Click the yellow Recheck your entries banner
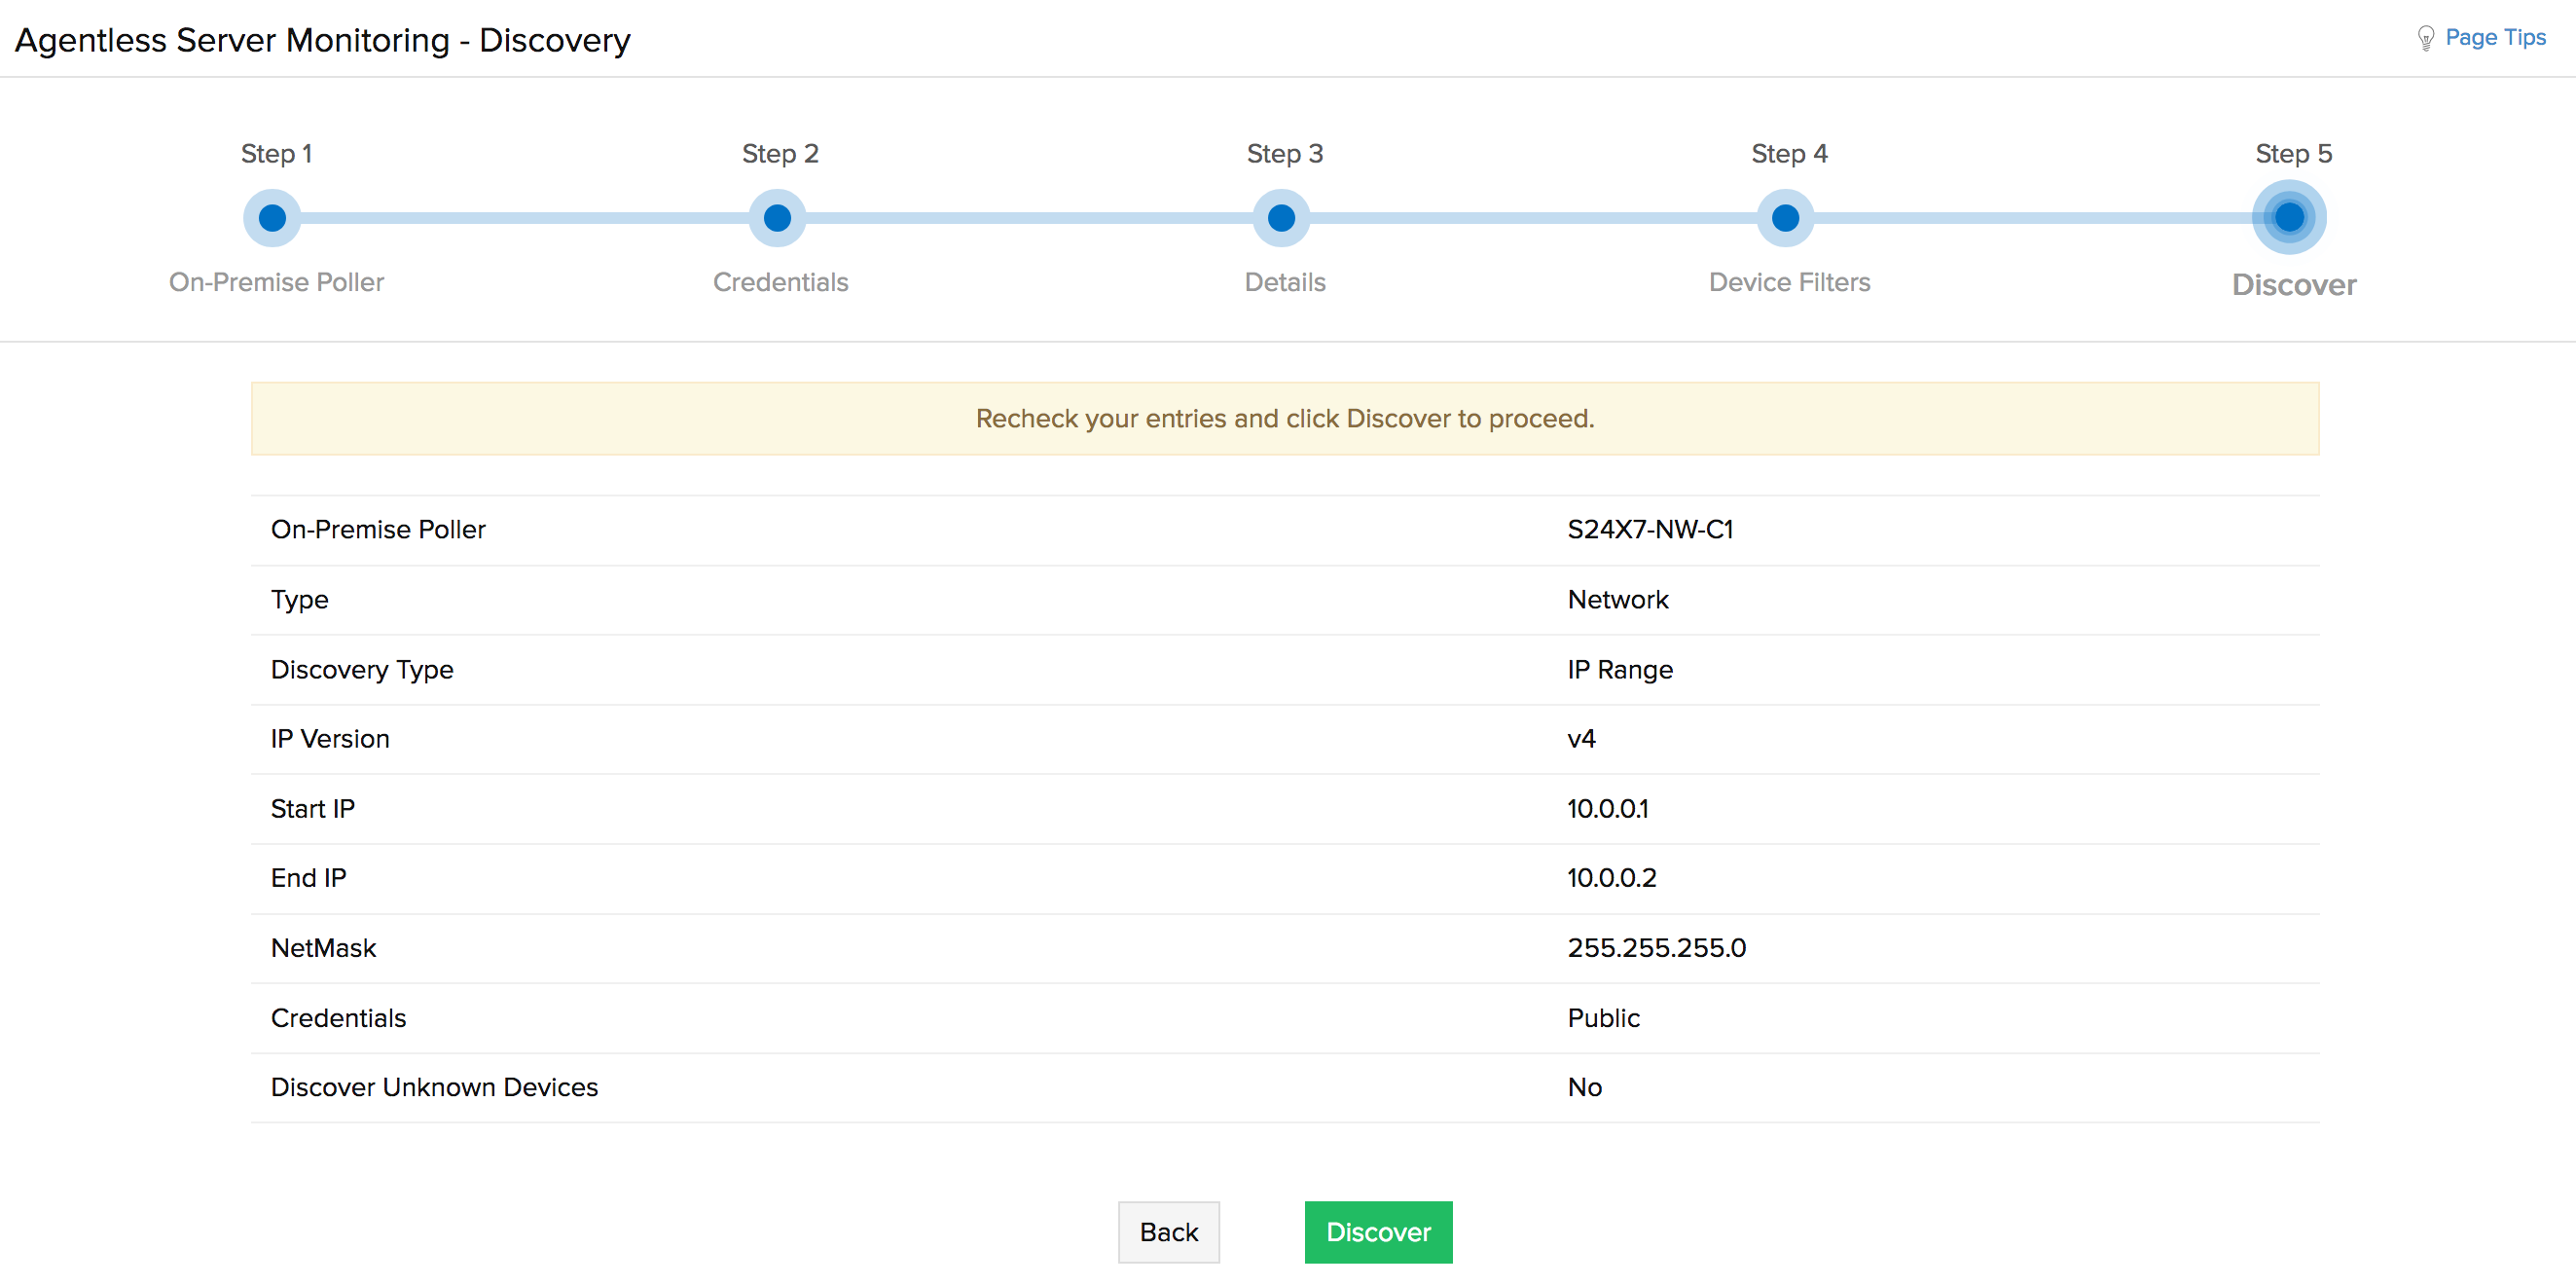 [1285, 418]
